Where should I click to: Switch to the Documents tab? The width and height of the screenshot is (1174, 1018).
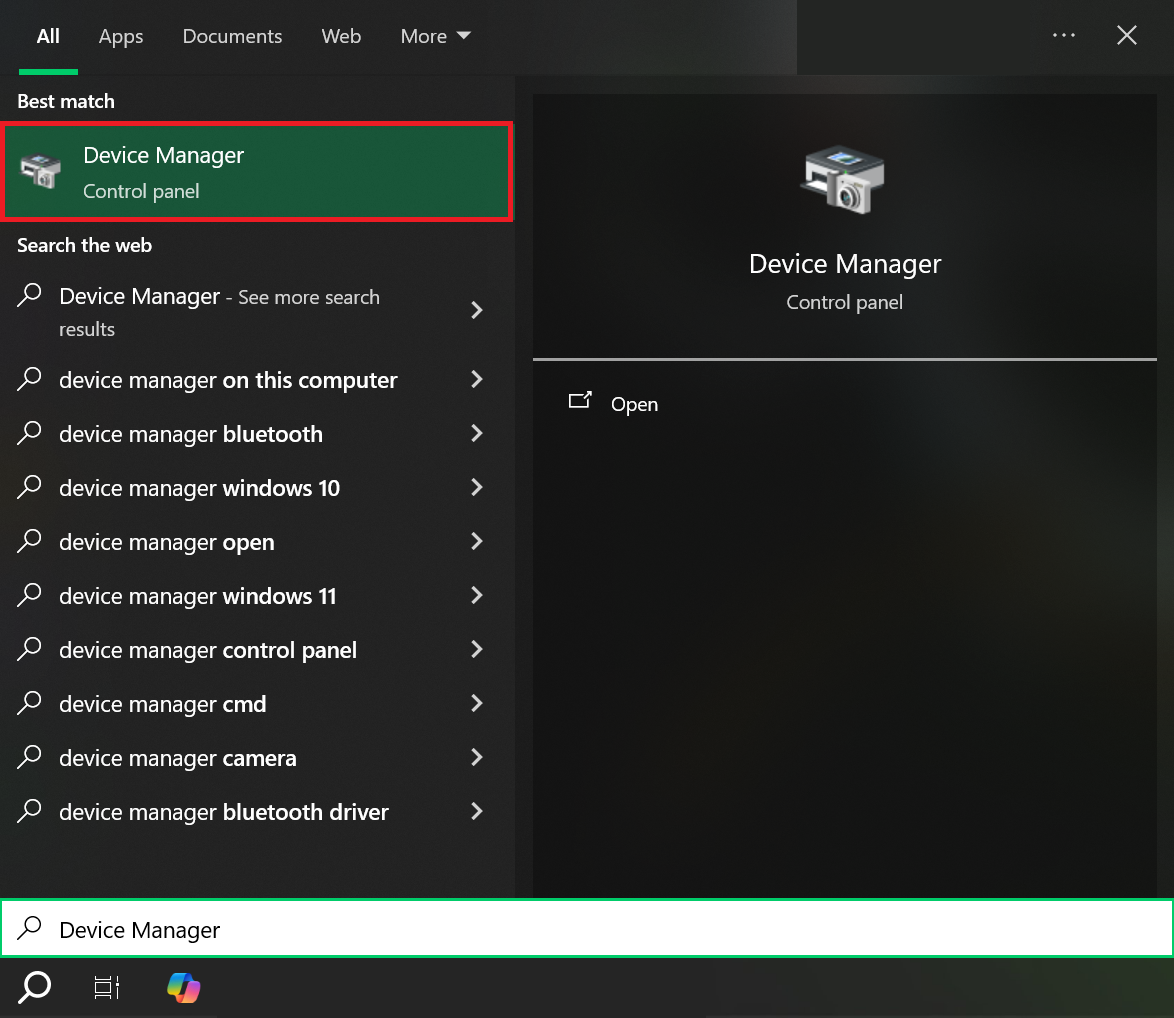pyautogui.click(x=232, y=36)
